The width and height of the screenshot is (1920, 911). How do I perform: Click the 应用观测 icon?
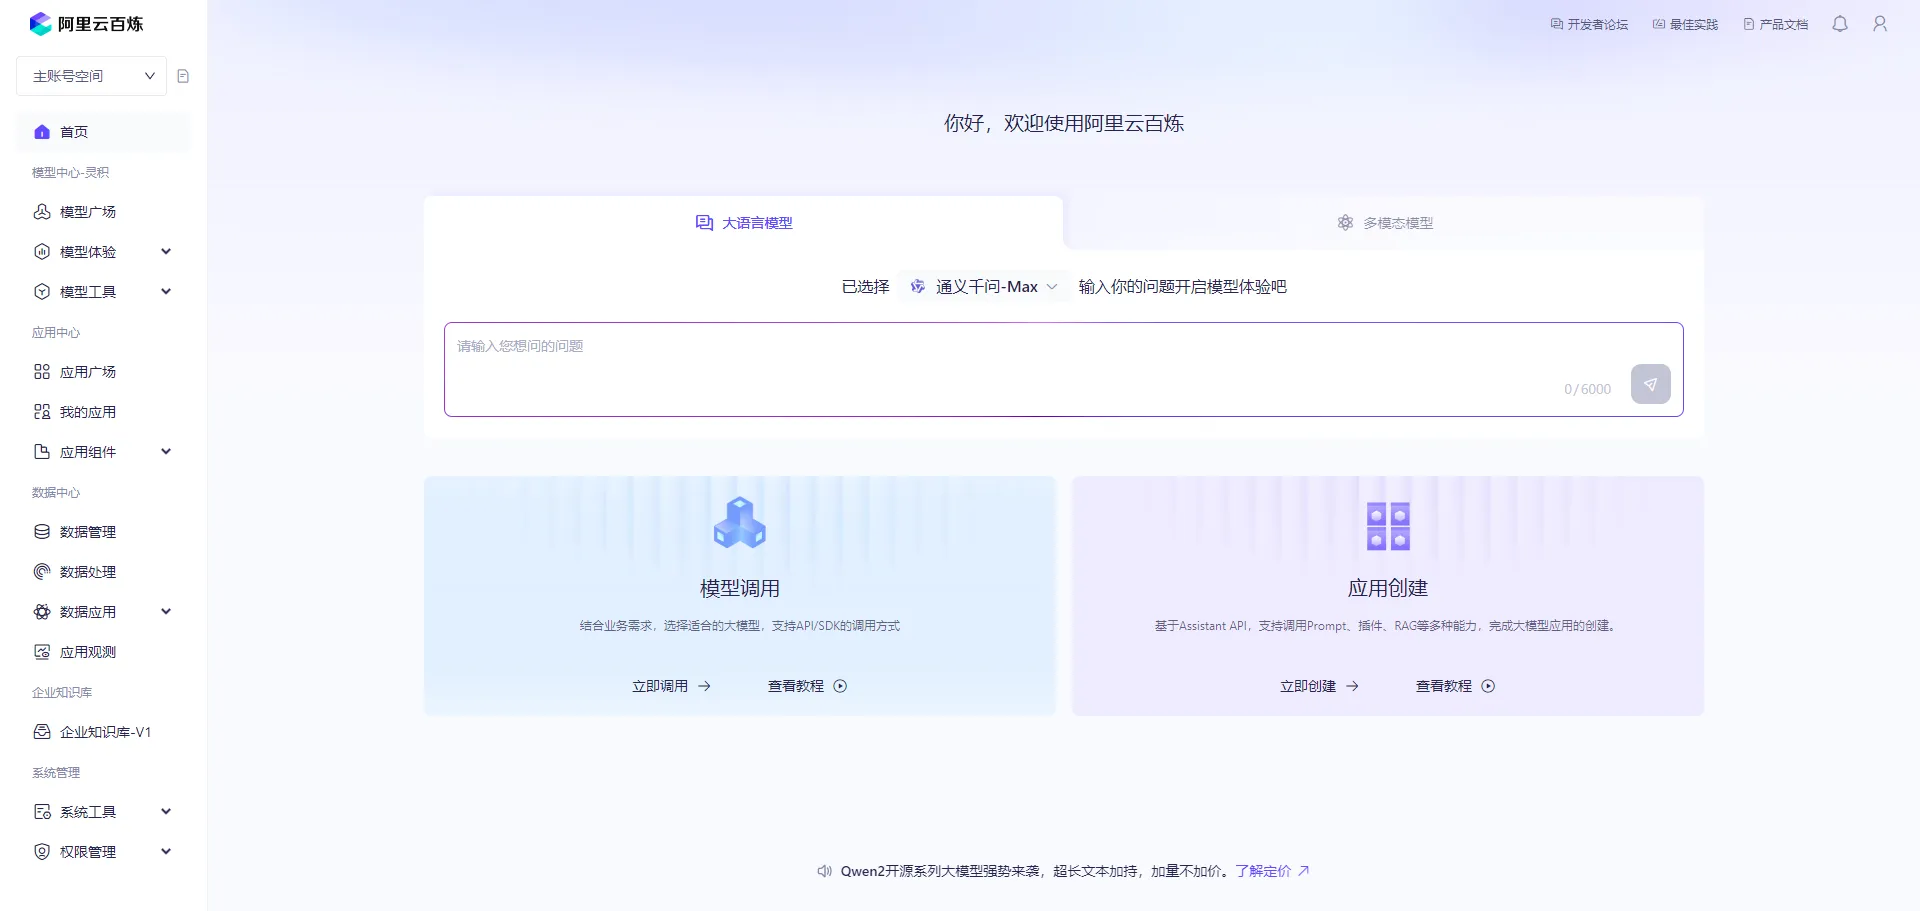coord(42,652)
